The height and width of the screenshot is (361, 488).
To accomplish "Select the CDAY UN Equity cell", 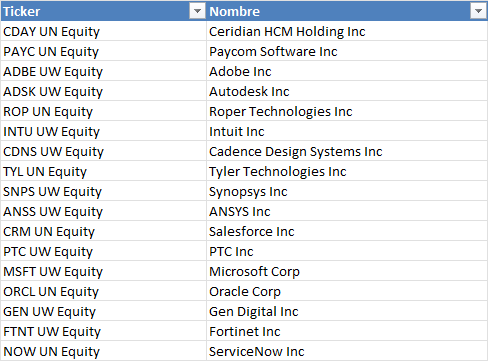I will pyautogui.click(x=103, y=31).
